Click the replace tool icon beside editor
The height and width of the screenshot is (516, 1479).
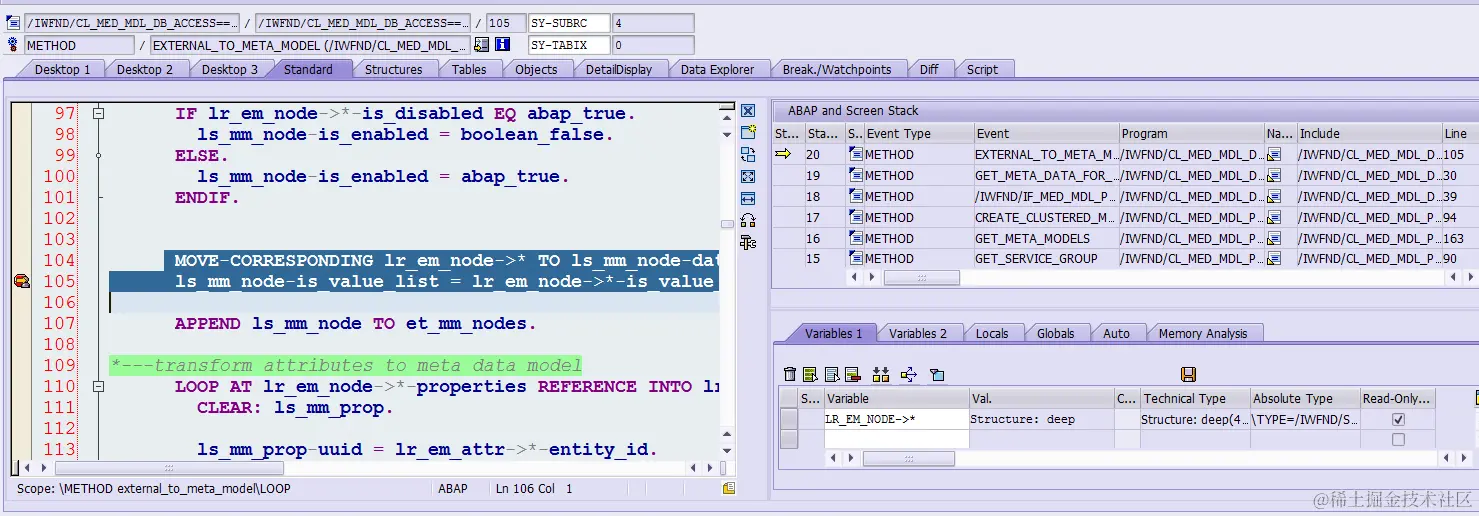tap(747, 154)
